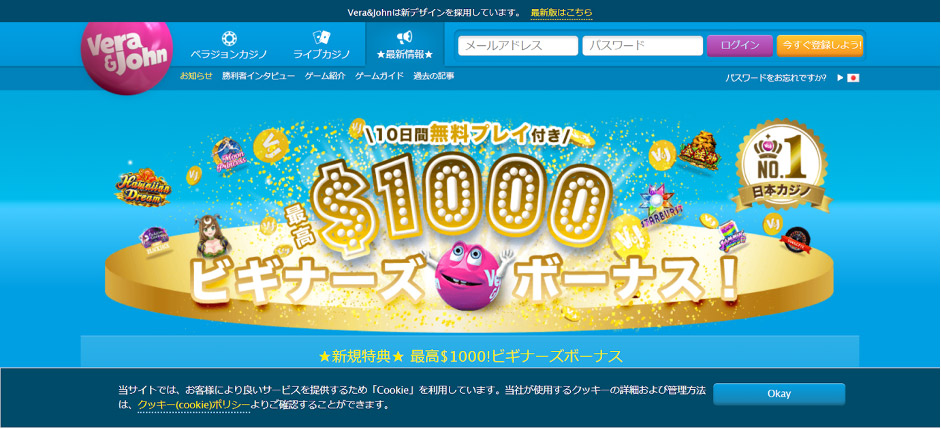Click the Hawaiian Dream game logo

[x=143, y=187]
